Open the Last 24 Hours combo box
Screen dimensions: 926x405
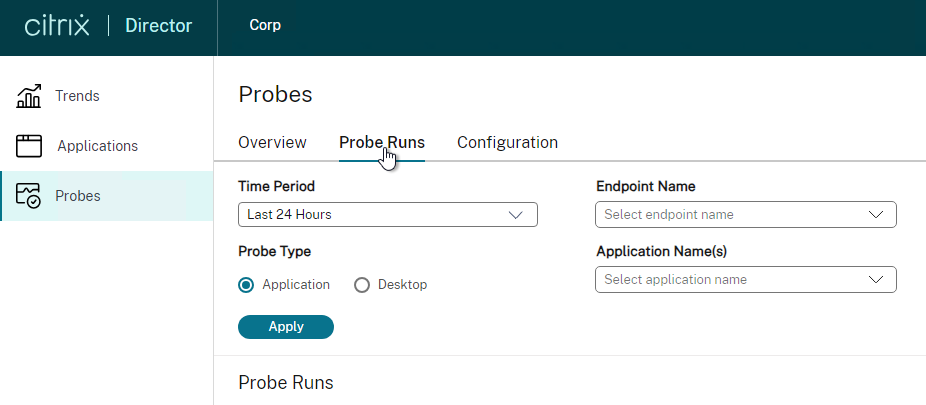coord(388,215)
